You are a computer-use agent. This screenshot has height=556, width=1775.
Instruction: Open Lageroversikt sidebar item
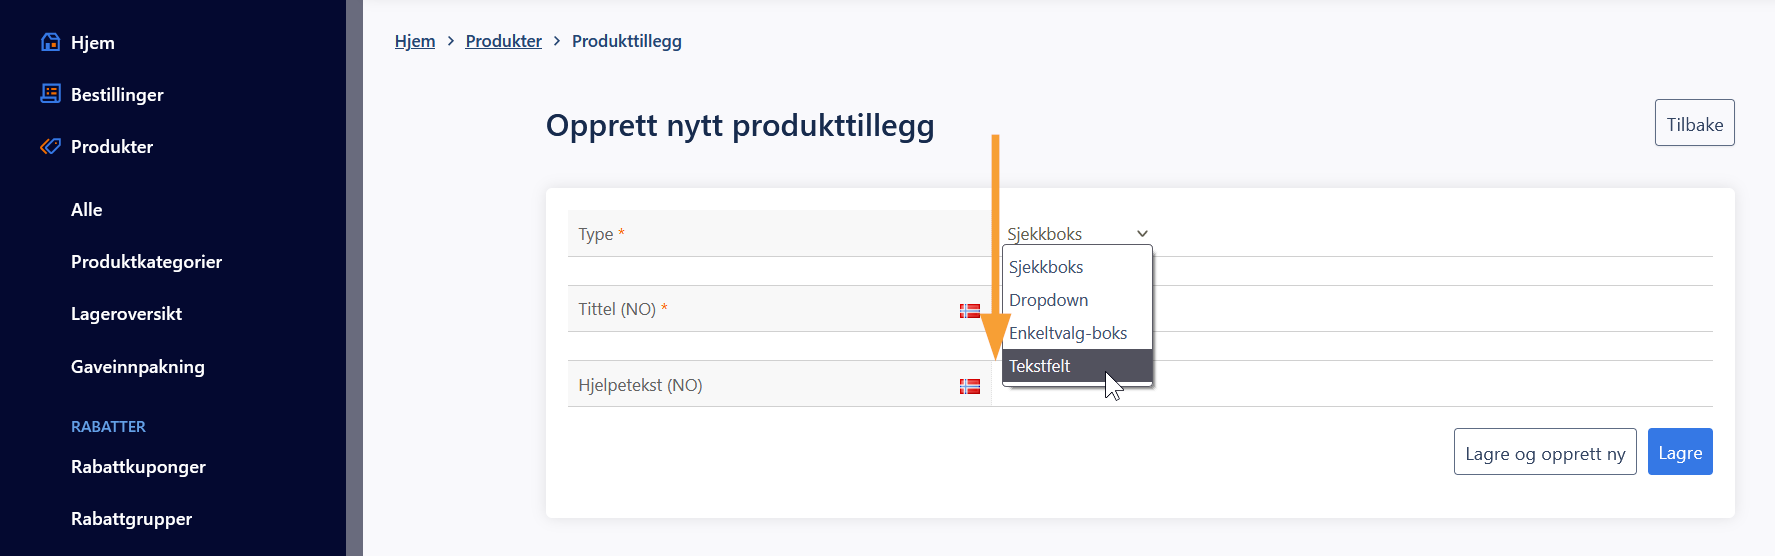coord(126,314)
